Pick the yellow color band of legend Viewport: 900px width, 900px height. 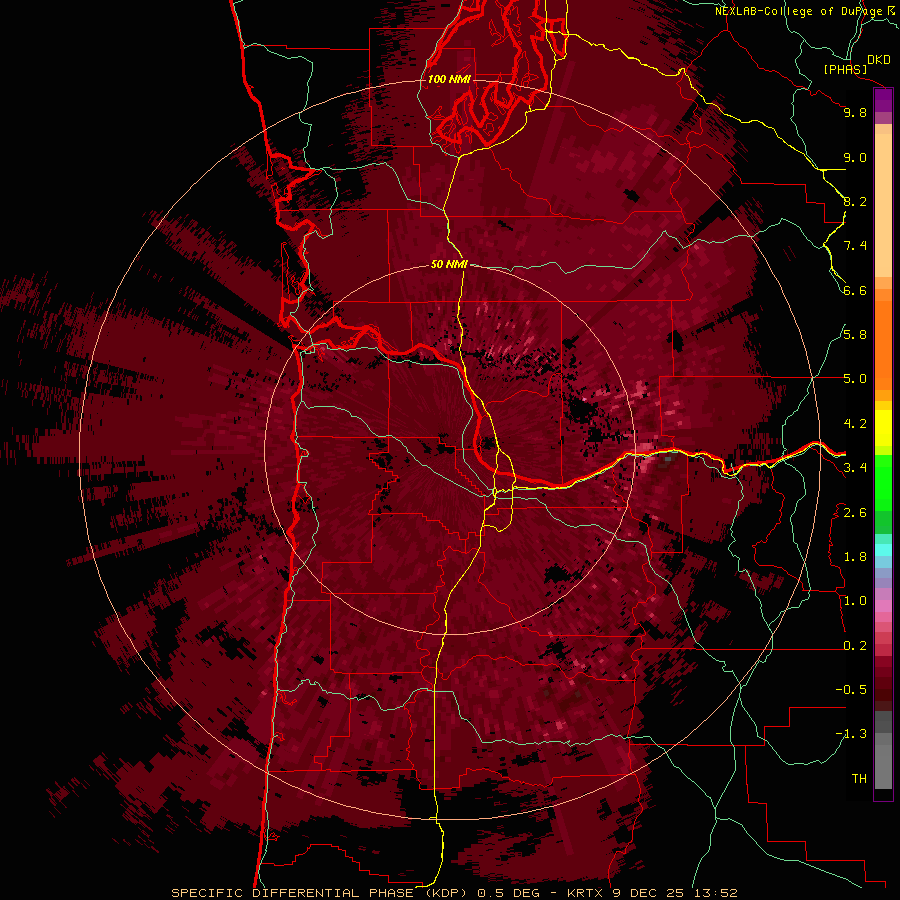tap(883, 428)
